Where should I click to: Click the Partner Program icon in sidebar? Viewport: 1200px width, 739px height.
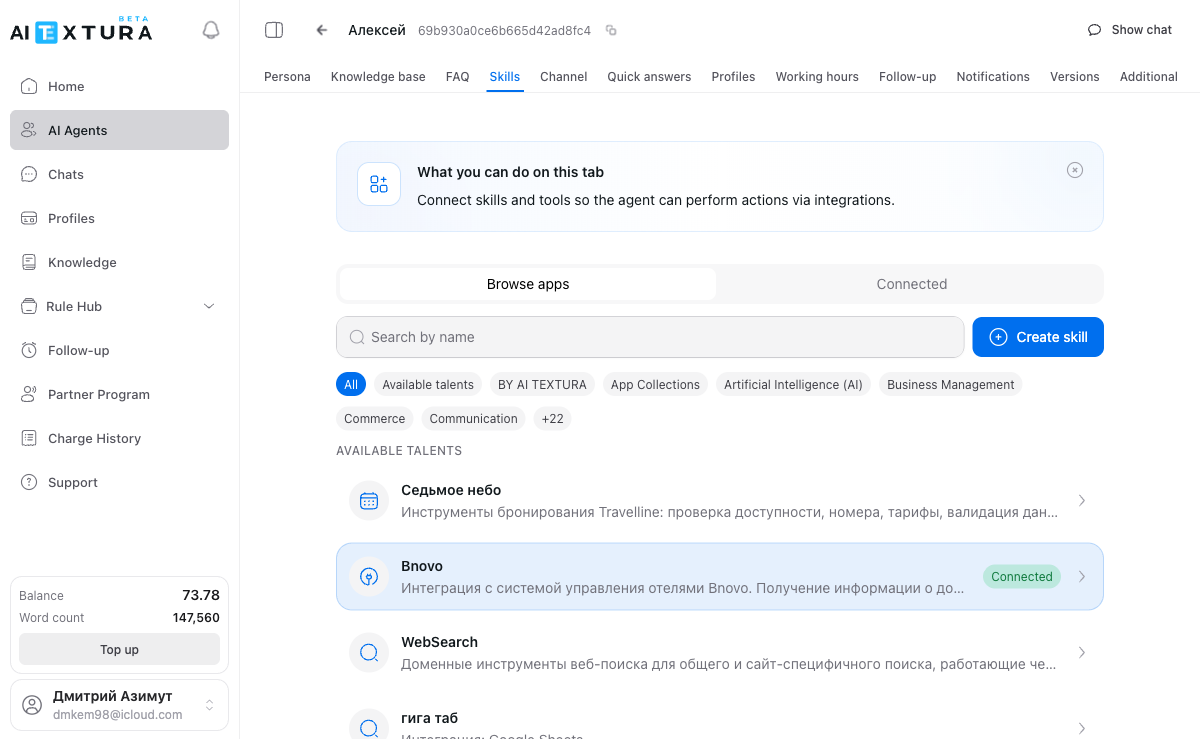click(x=30, y=394)
